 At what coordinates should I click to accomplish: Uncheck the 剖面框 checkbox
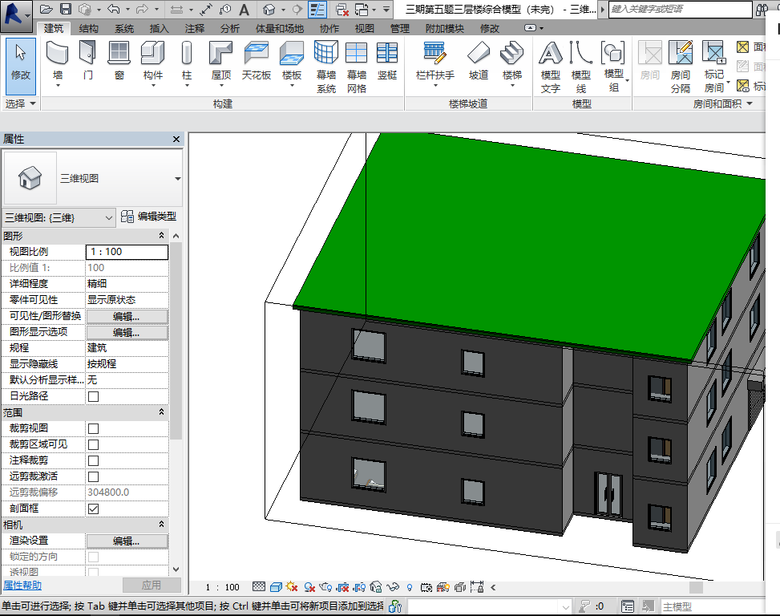tap(93, 508)
